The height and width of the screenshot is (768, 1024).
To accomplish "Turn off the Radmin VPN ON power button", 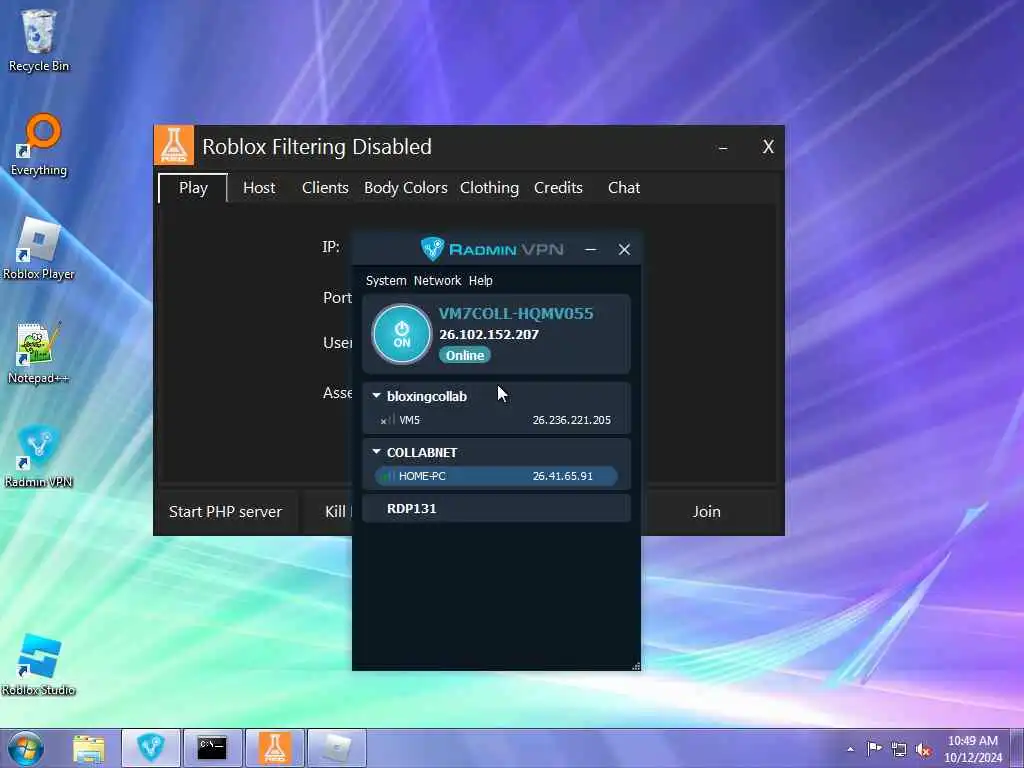I will pos(402,334).
